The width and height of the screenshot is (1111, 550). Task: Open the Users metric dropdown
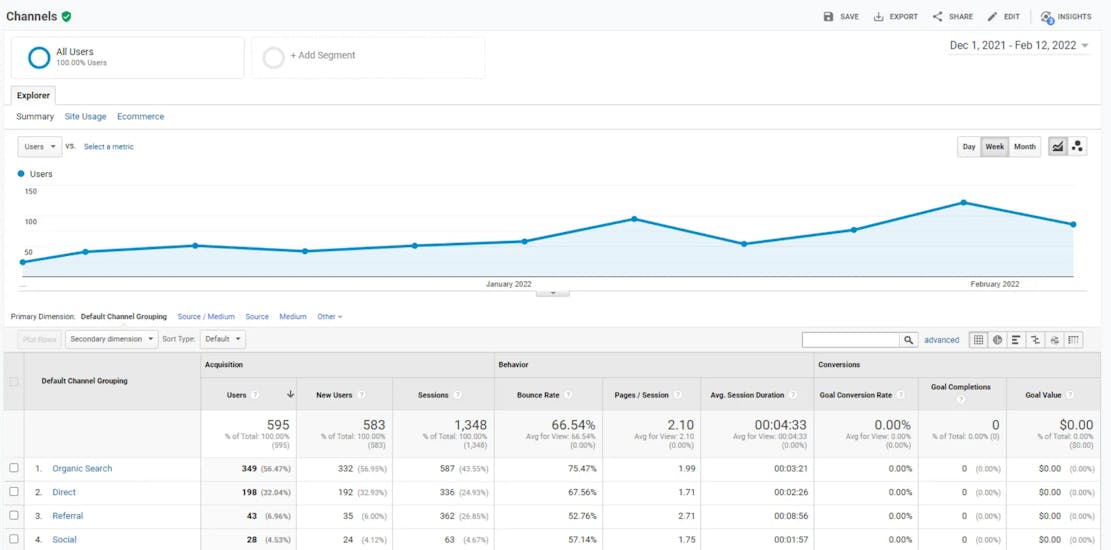pyautogui.click(x=40, y=147)
